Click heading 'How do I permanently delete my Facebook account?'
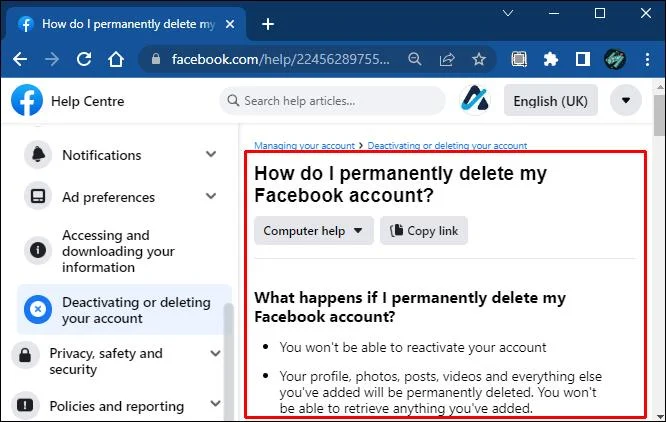Viewport: 666px width, 422px height. (x=400, y=184)
